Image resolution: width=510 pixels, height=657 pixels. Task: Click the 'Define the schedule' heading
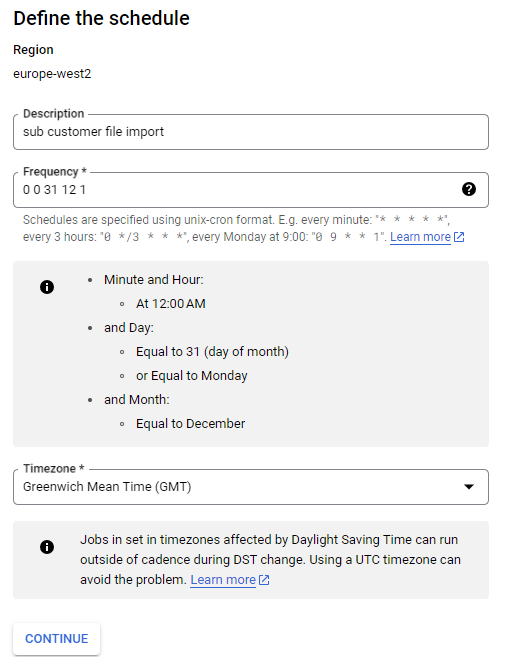(x=101, y=18)
